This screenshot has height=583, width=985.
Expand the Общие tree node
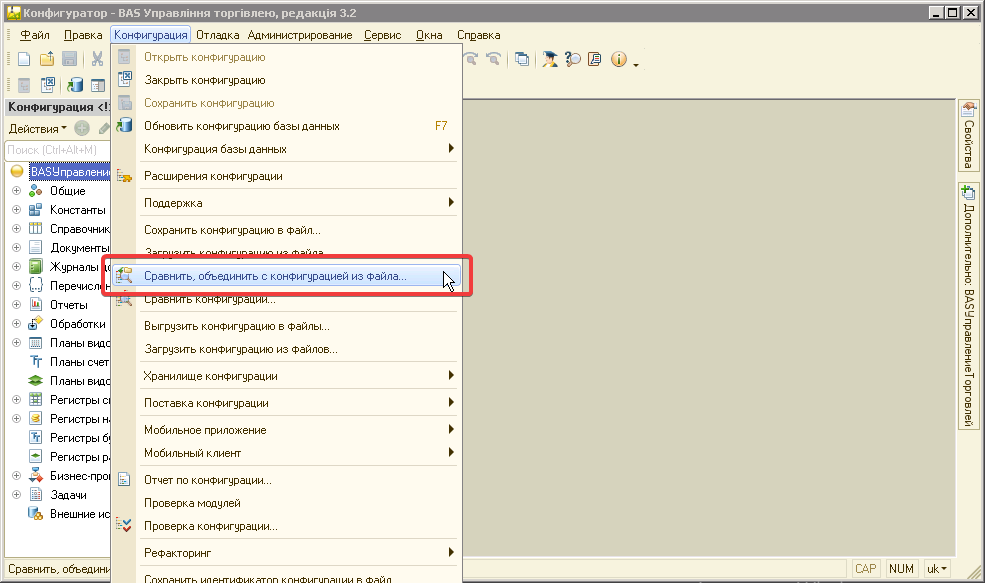coord(16,191)
